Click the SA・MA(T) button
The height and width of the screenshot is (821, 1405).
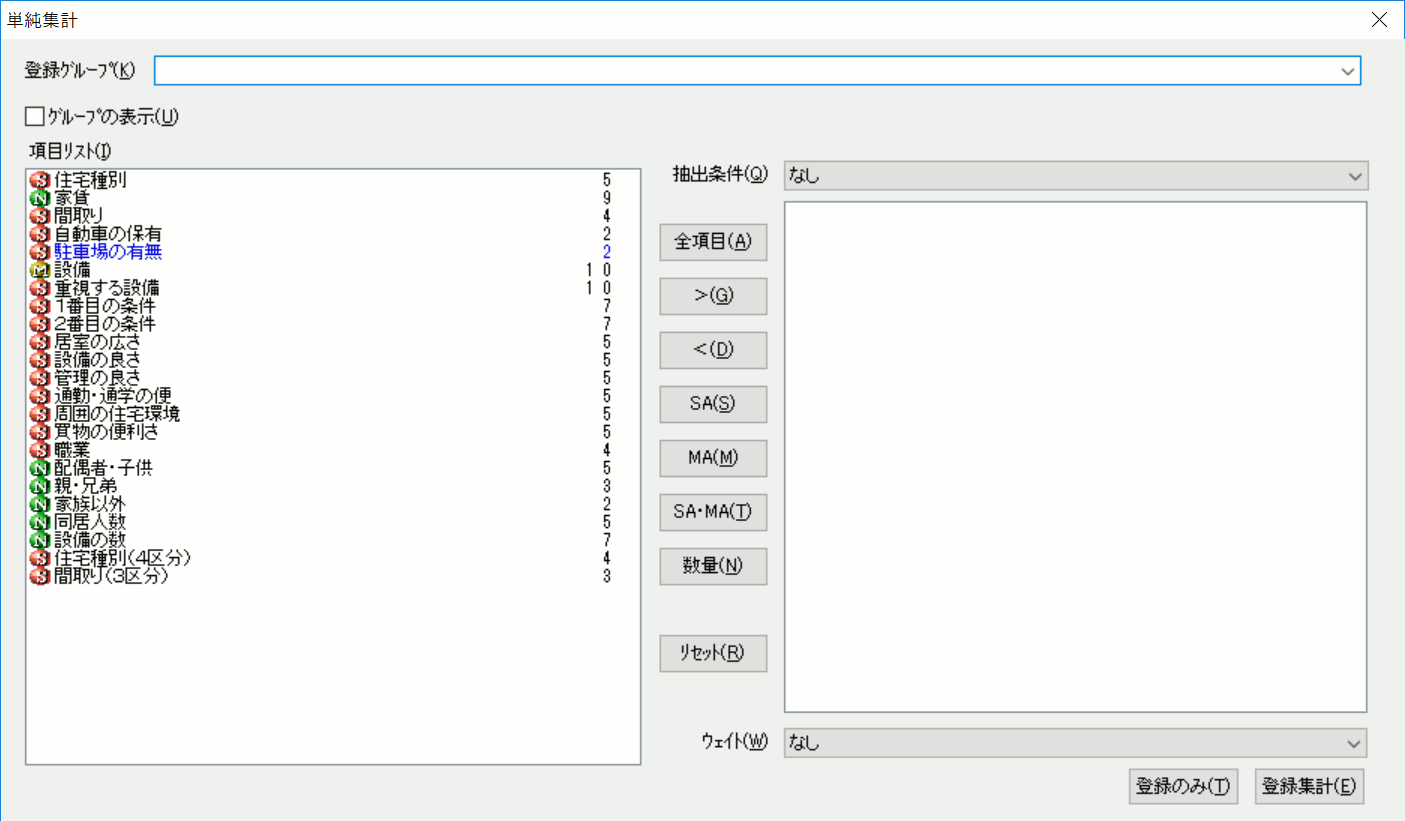pos(713,512)
